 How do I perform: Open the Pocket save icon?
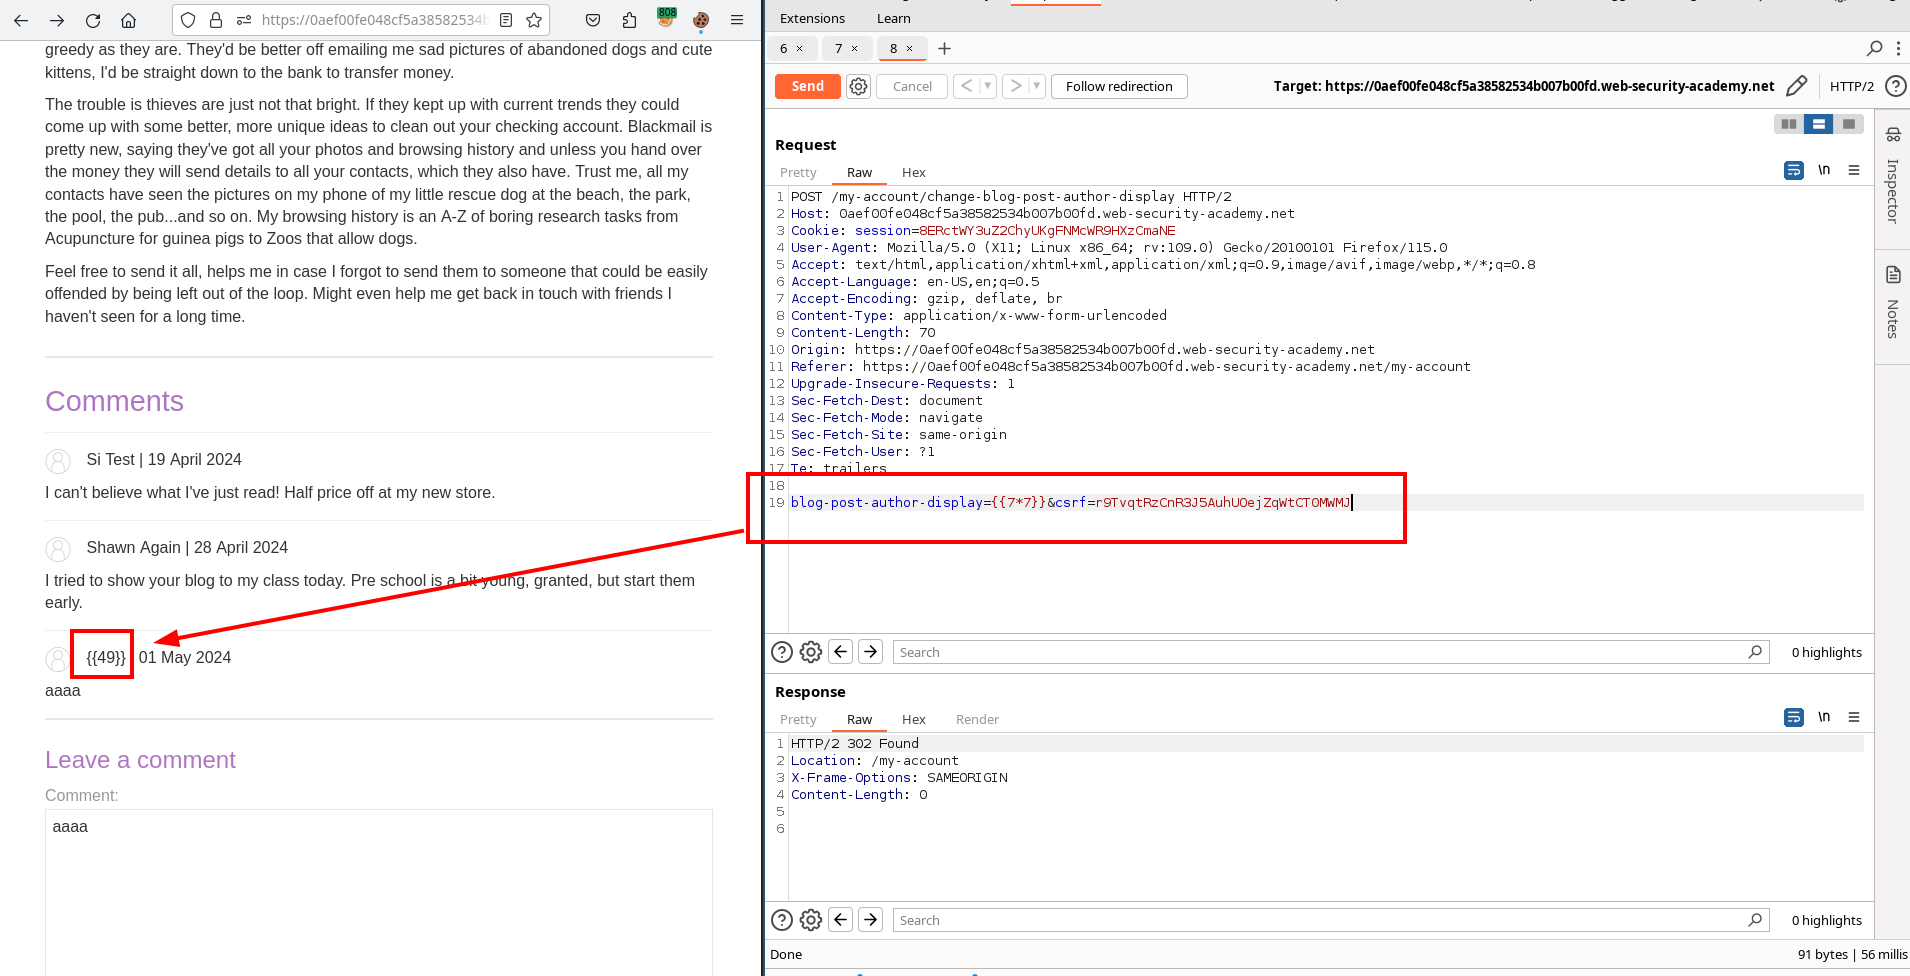click(593, 20)
